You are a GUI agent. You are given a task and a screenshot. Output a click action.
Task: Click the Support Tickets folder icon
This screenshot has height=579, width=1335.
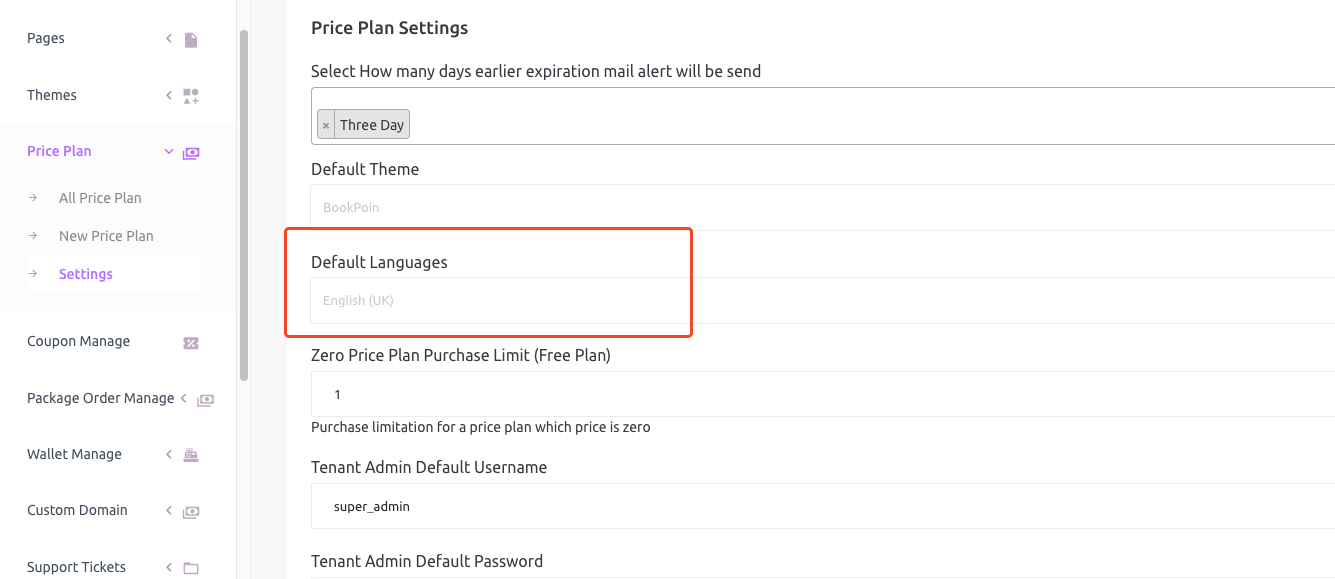191,568
